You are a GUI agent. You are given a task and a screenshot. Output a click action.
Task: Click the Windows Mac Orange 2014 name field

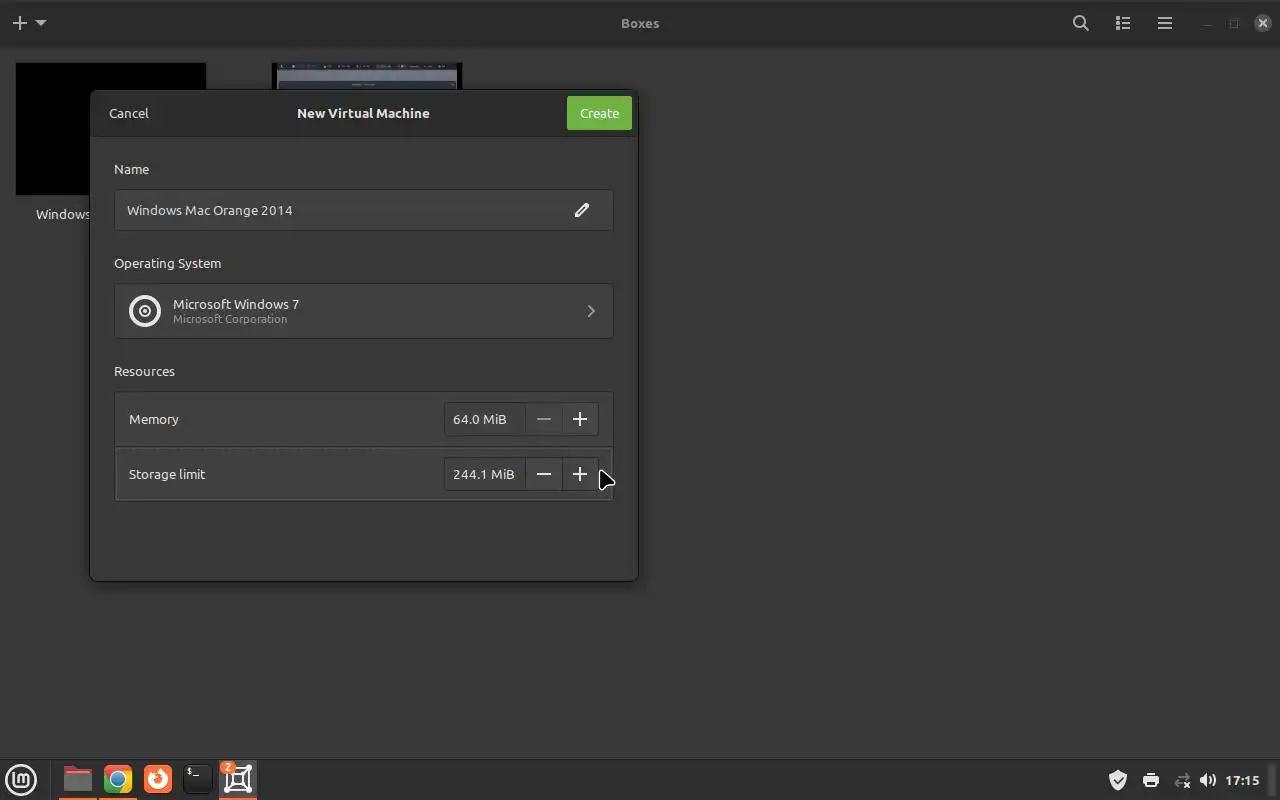tap(363, 210)
